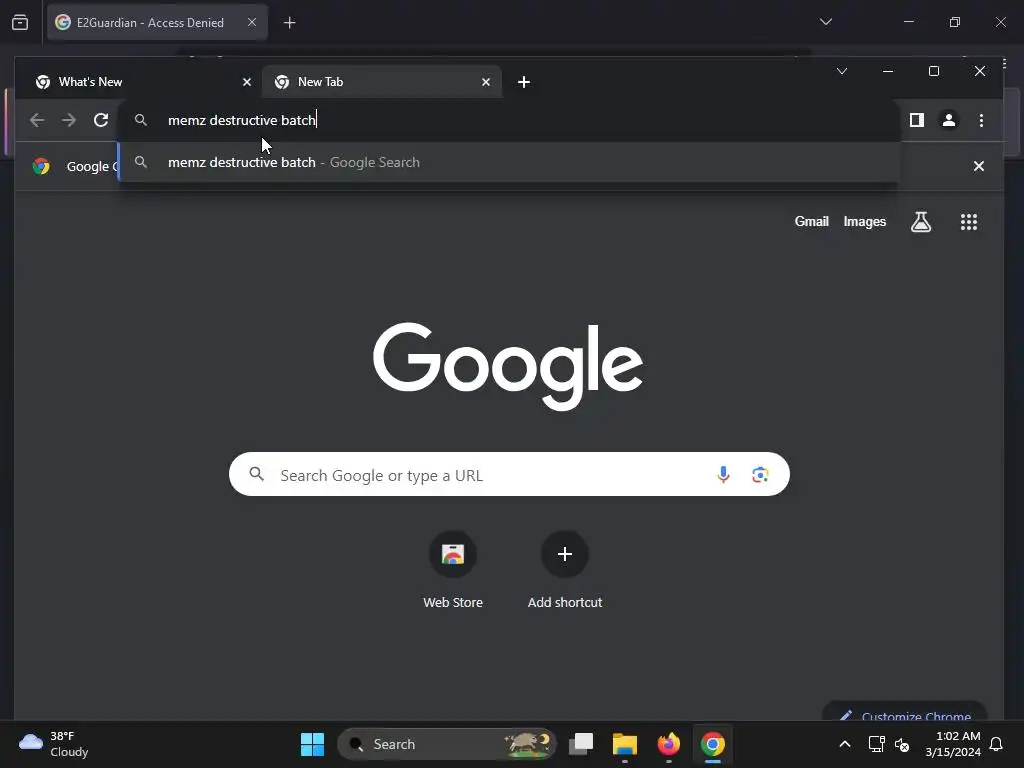1024x768 pixels.
Task: Start voice search with microphone icon
Action: [723, 475]
